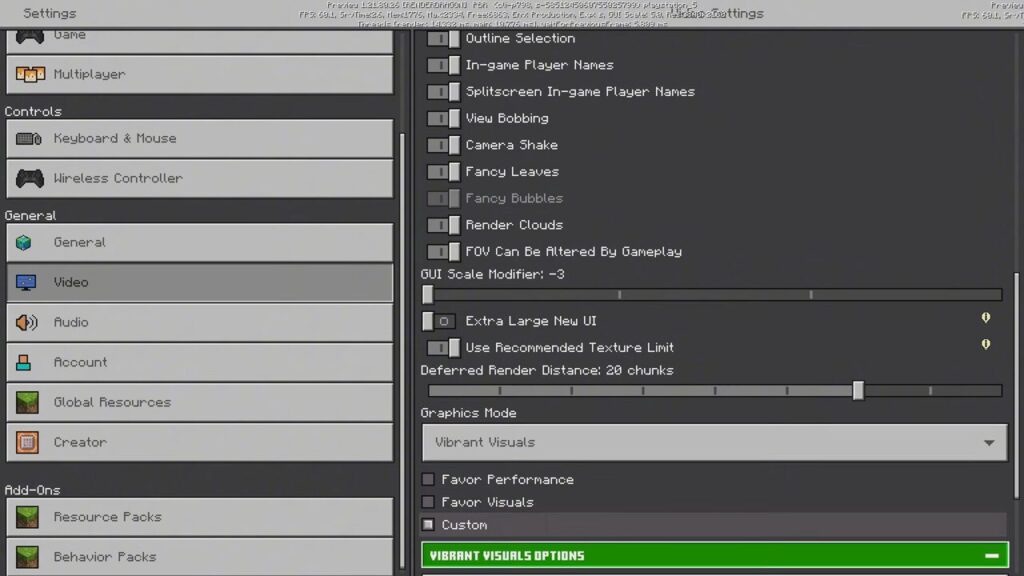
Task: Click the 'GUI Scale Modifier: -3' label
Action: pos(492,274)
